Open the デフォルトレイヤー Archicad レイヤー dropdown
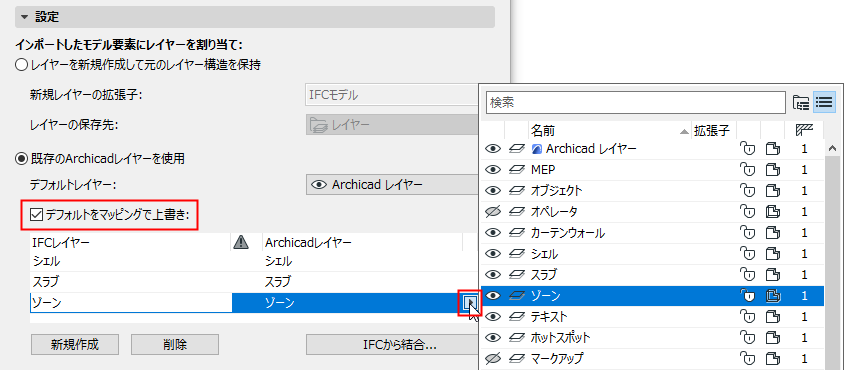This screenshot has width=844, height=370. (x=392, y=184)
